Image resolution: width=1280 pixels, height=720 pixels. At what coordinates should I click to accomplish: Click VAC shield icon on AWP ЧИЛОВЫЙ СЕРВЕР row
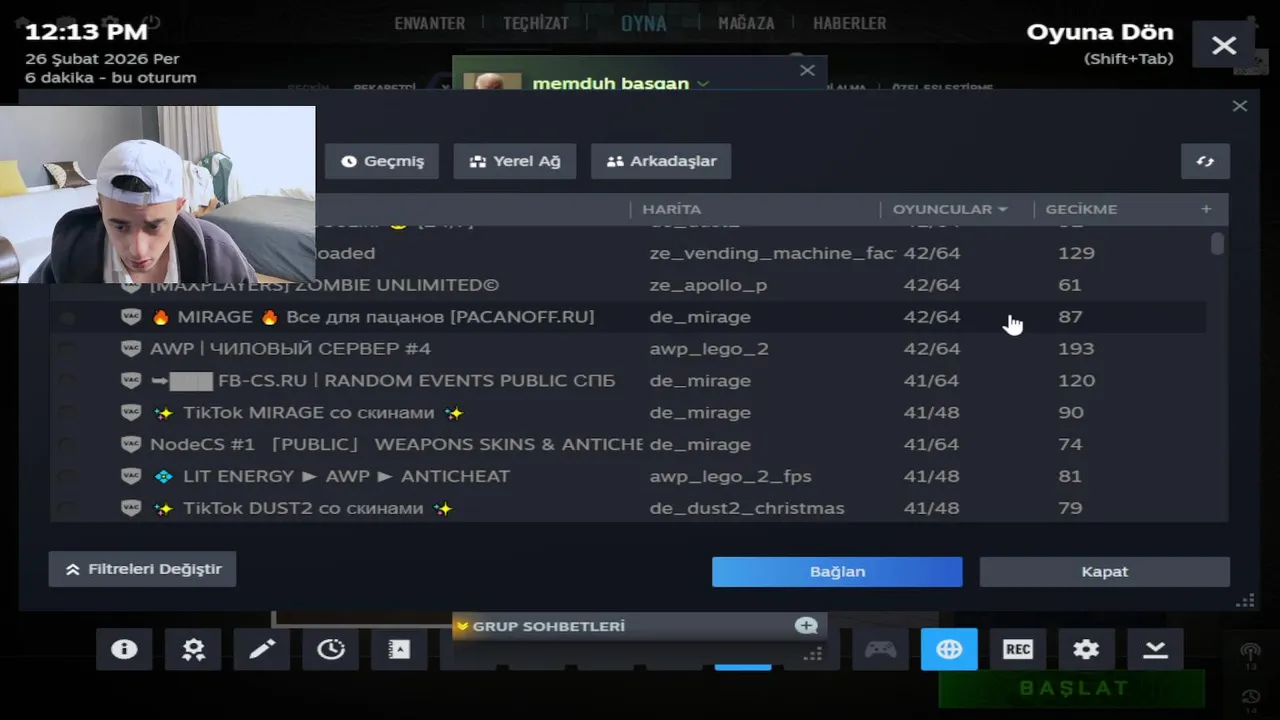click(131, 349)
